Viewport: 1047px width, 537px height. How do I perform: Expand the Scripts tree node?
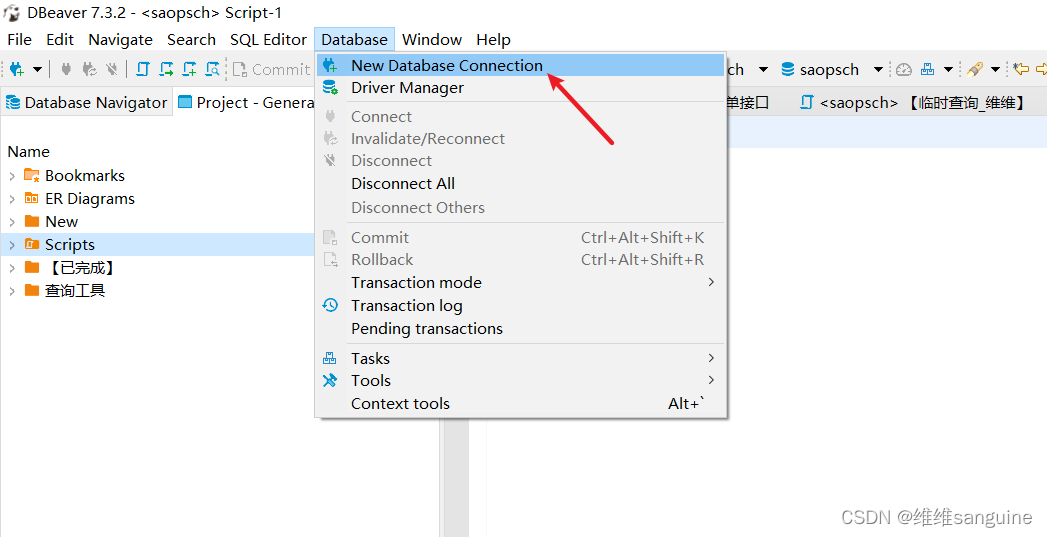coord(12,245)
